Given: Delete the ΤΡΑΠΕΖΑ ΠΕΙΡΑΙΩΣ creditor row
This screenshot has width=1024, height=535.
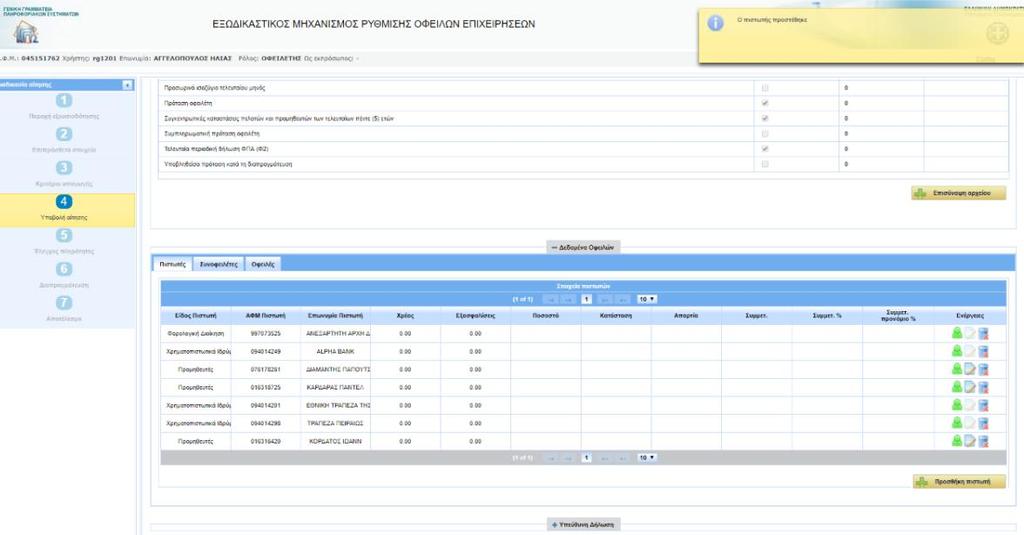Looking at the screenshot, I should [984, 423].
